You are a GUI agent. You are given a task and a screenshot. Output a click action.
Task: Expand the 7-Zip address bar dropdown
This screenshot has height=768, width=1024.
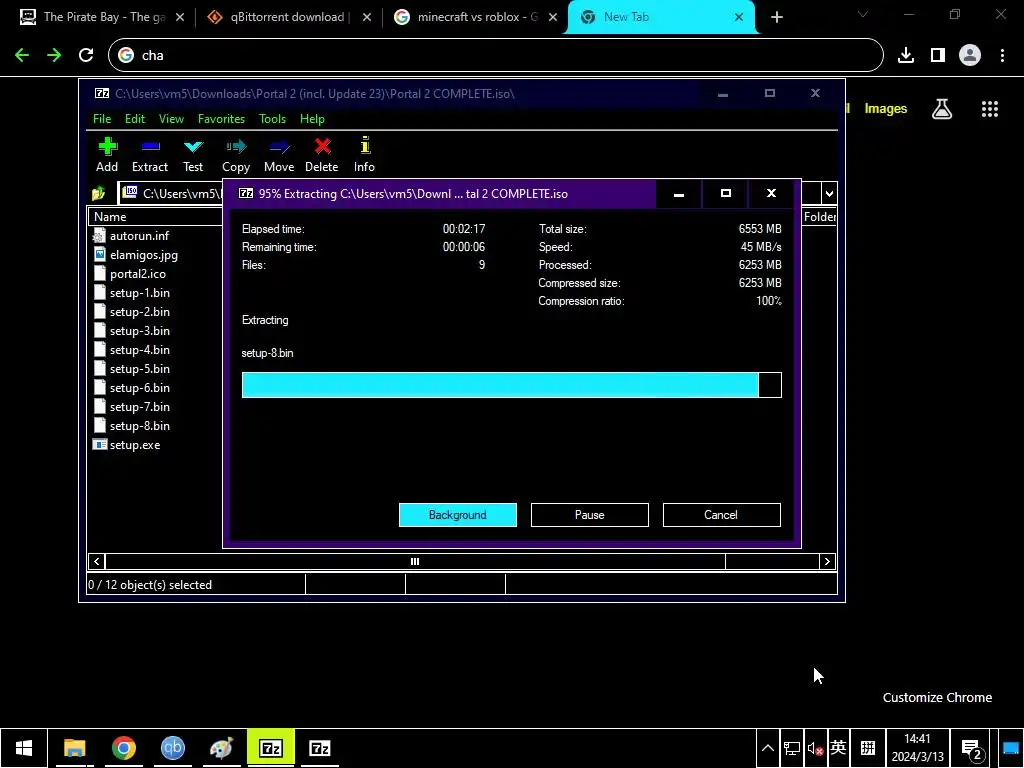tap(829, 193)
